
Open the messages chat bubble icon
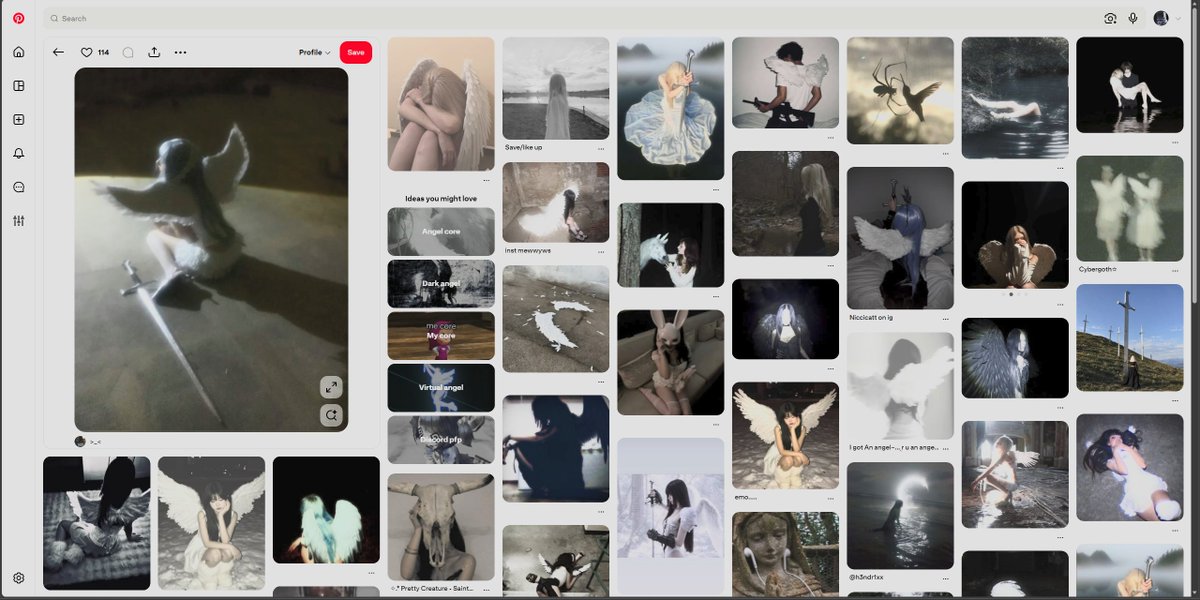point(18,187)
